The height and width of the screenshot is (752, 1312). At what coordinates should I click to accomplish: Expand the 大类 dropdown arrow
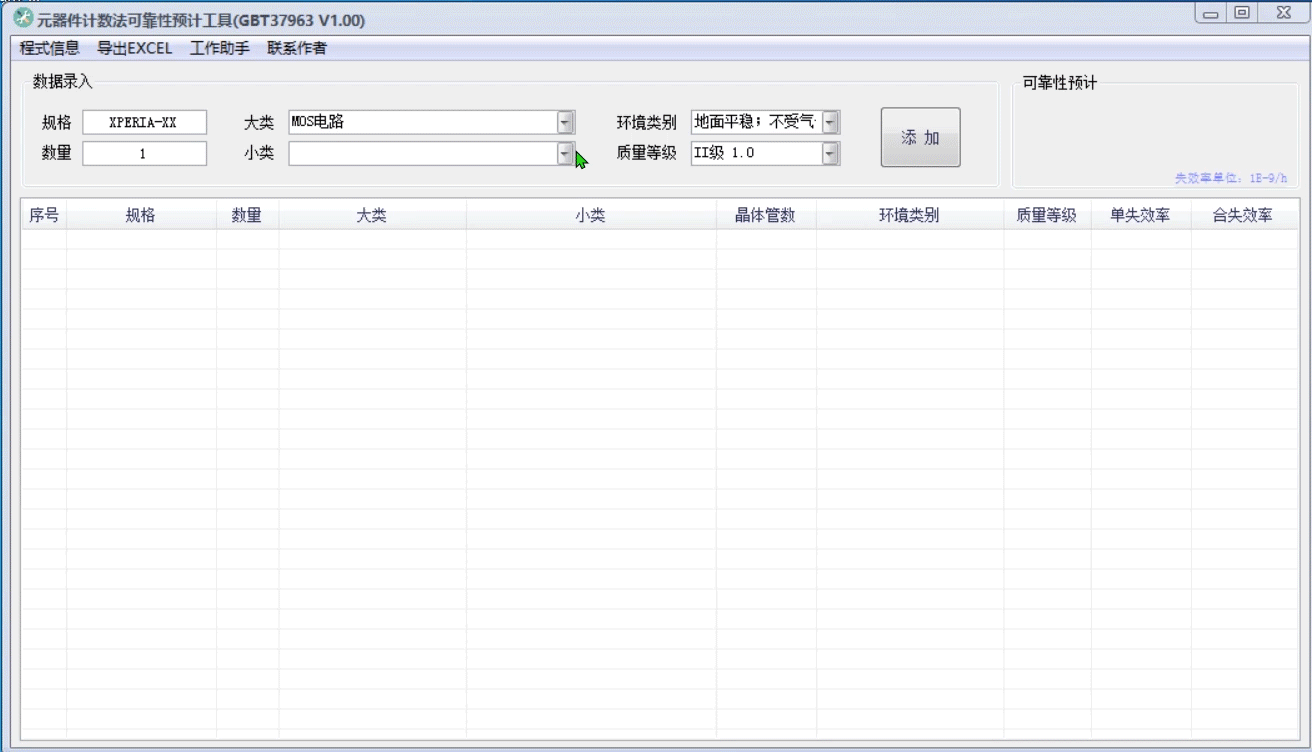[x=565, y=123]
